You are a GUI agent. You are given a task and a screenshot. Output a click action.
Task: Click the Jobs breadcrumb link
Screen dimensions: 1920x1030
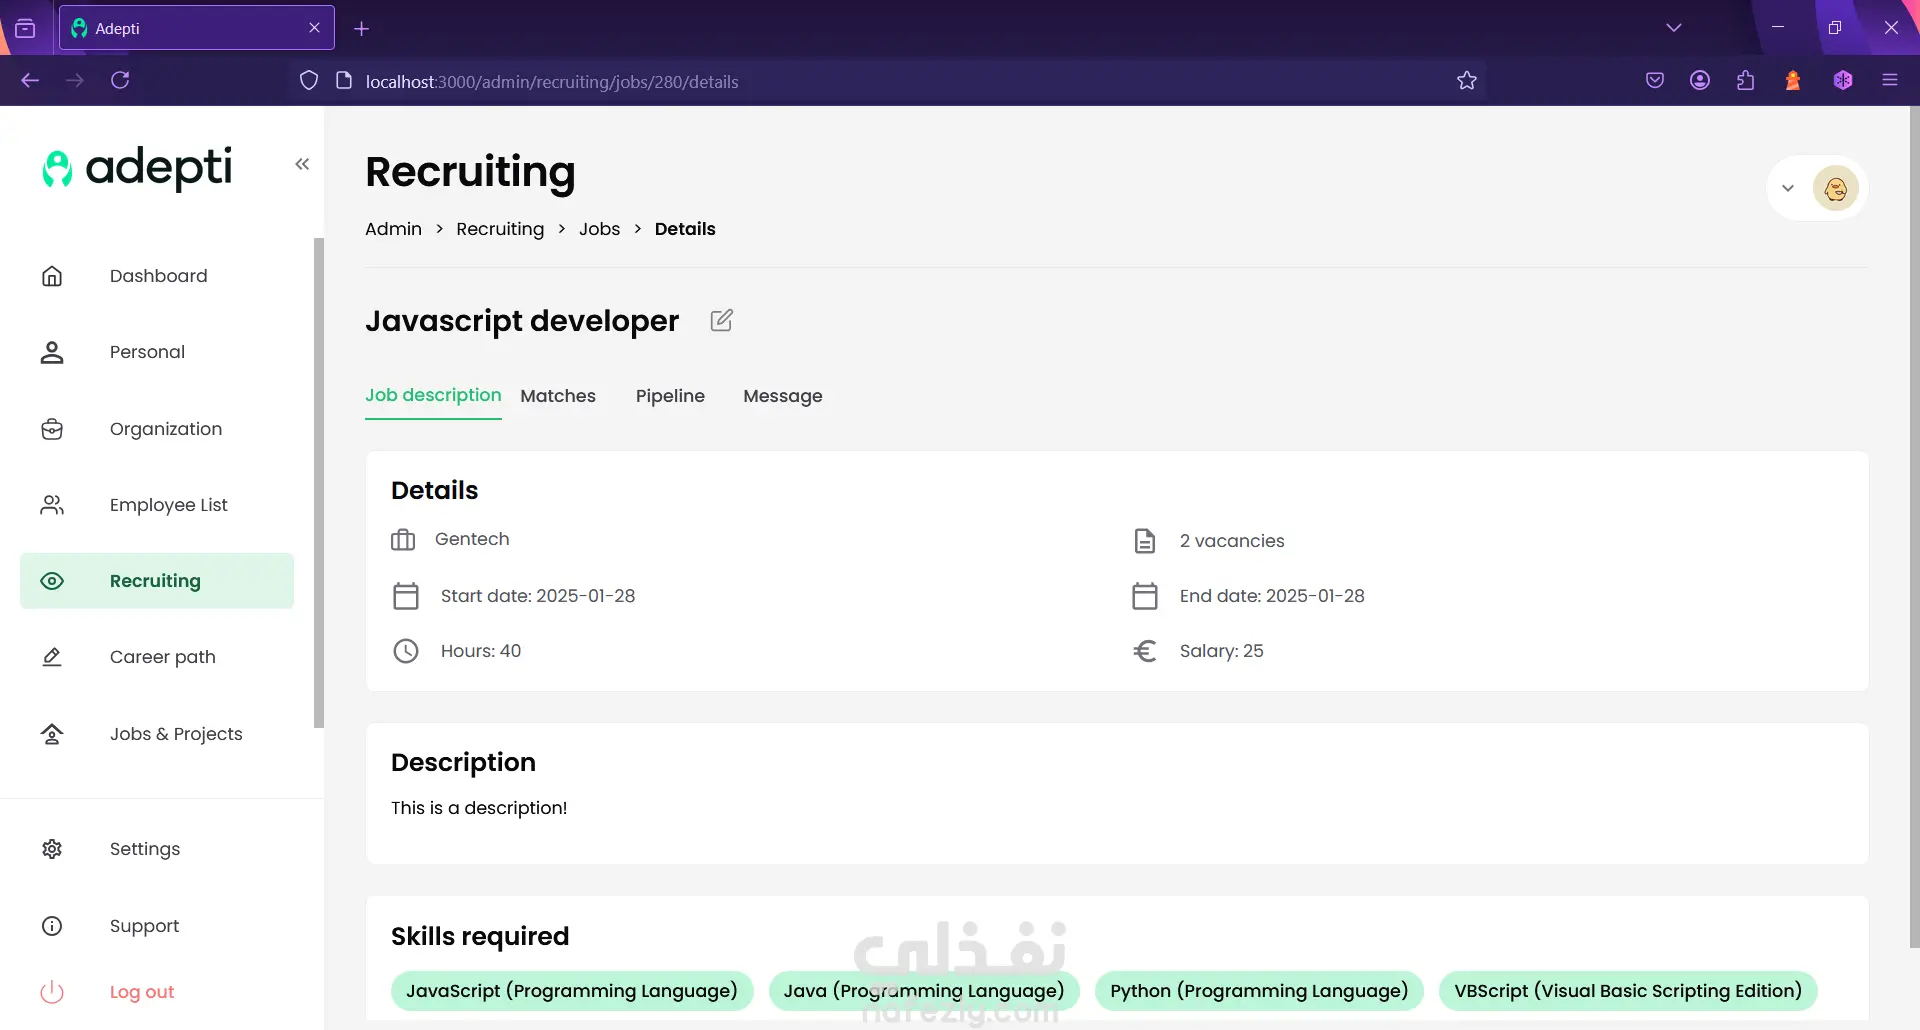[599, 229]
